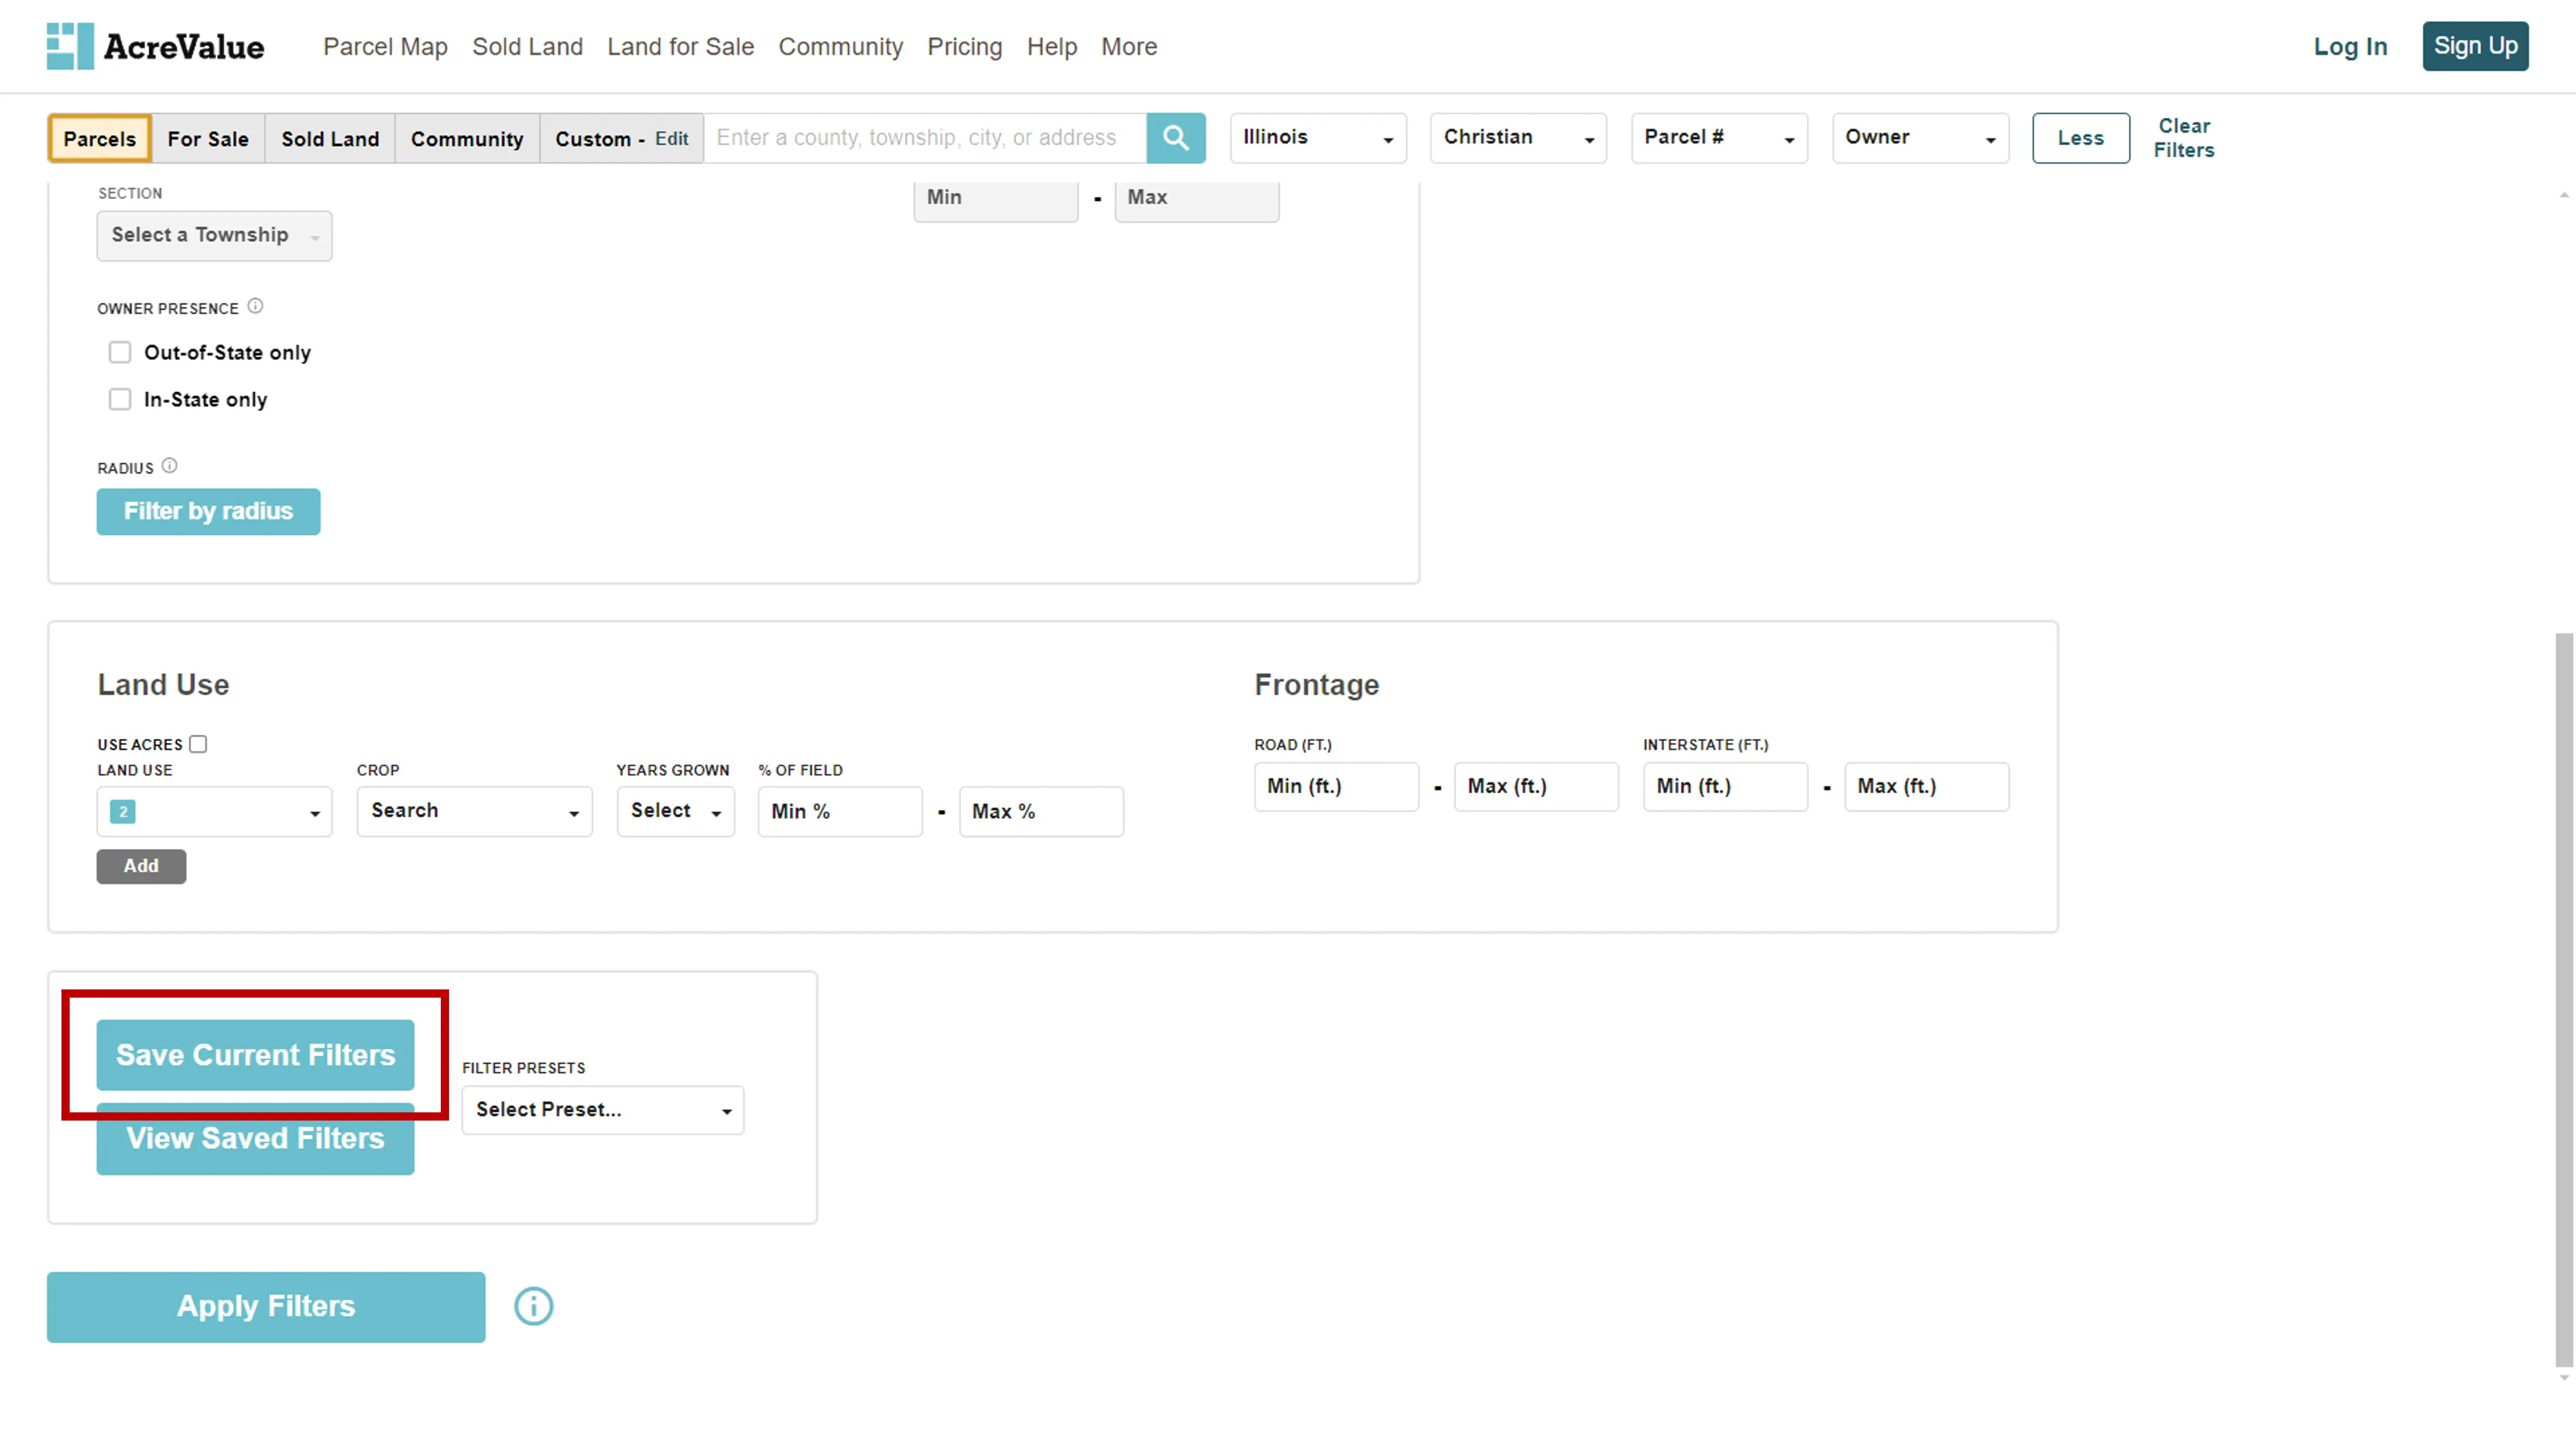Click the Use Acres checkbox icon

198,743
